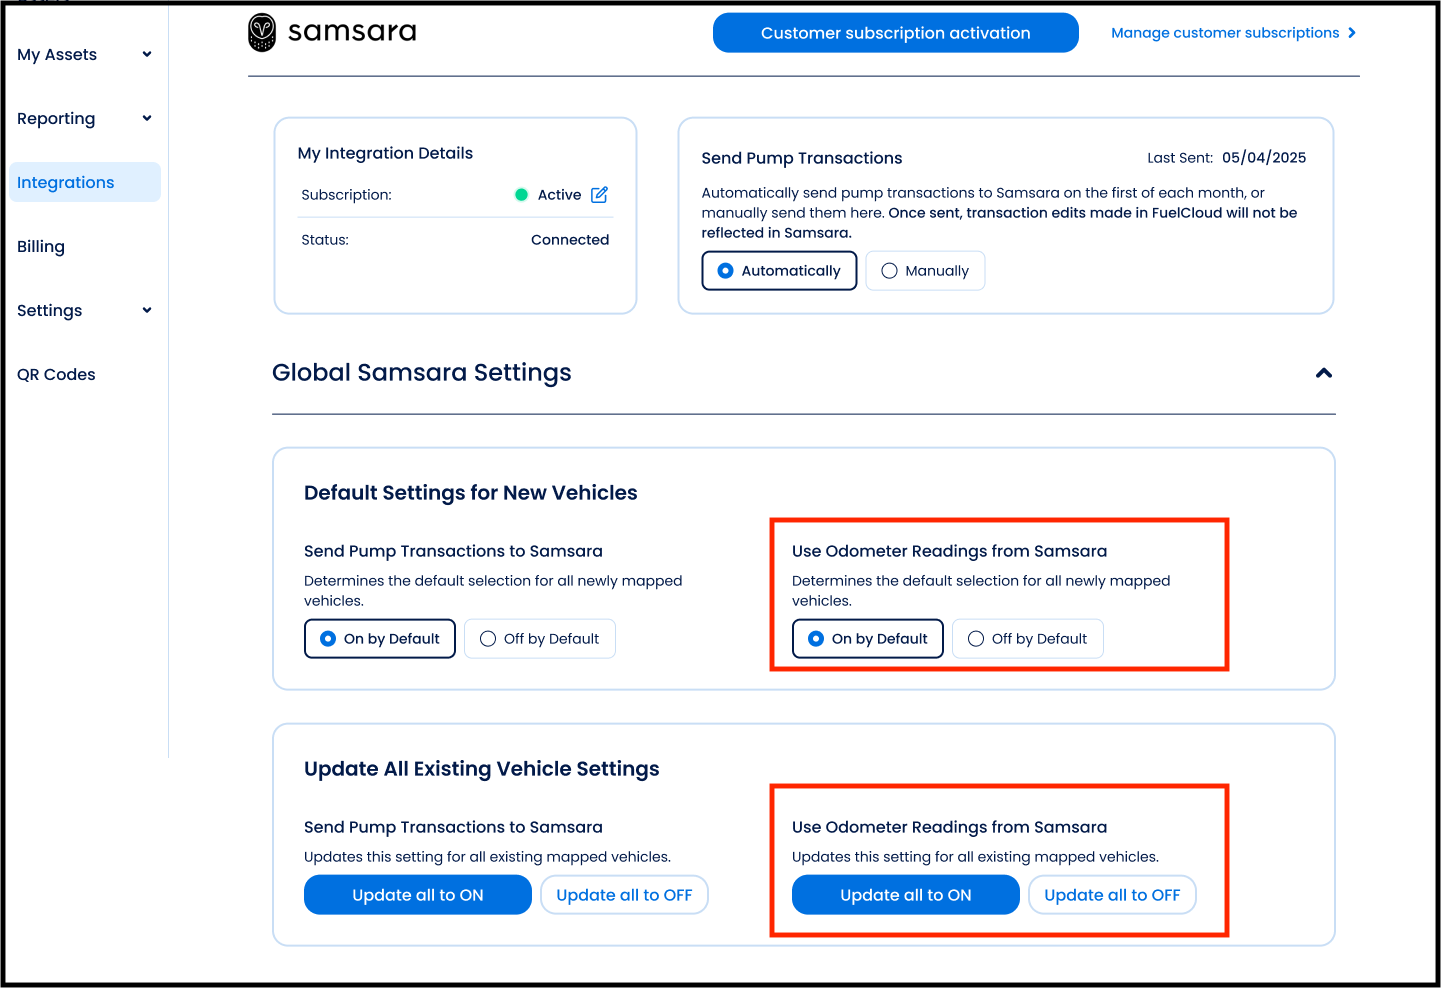This screenshot has height=988, width=1441.
Task: Choose Off by Default for pump transactions
Action: (539, 639)
